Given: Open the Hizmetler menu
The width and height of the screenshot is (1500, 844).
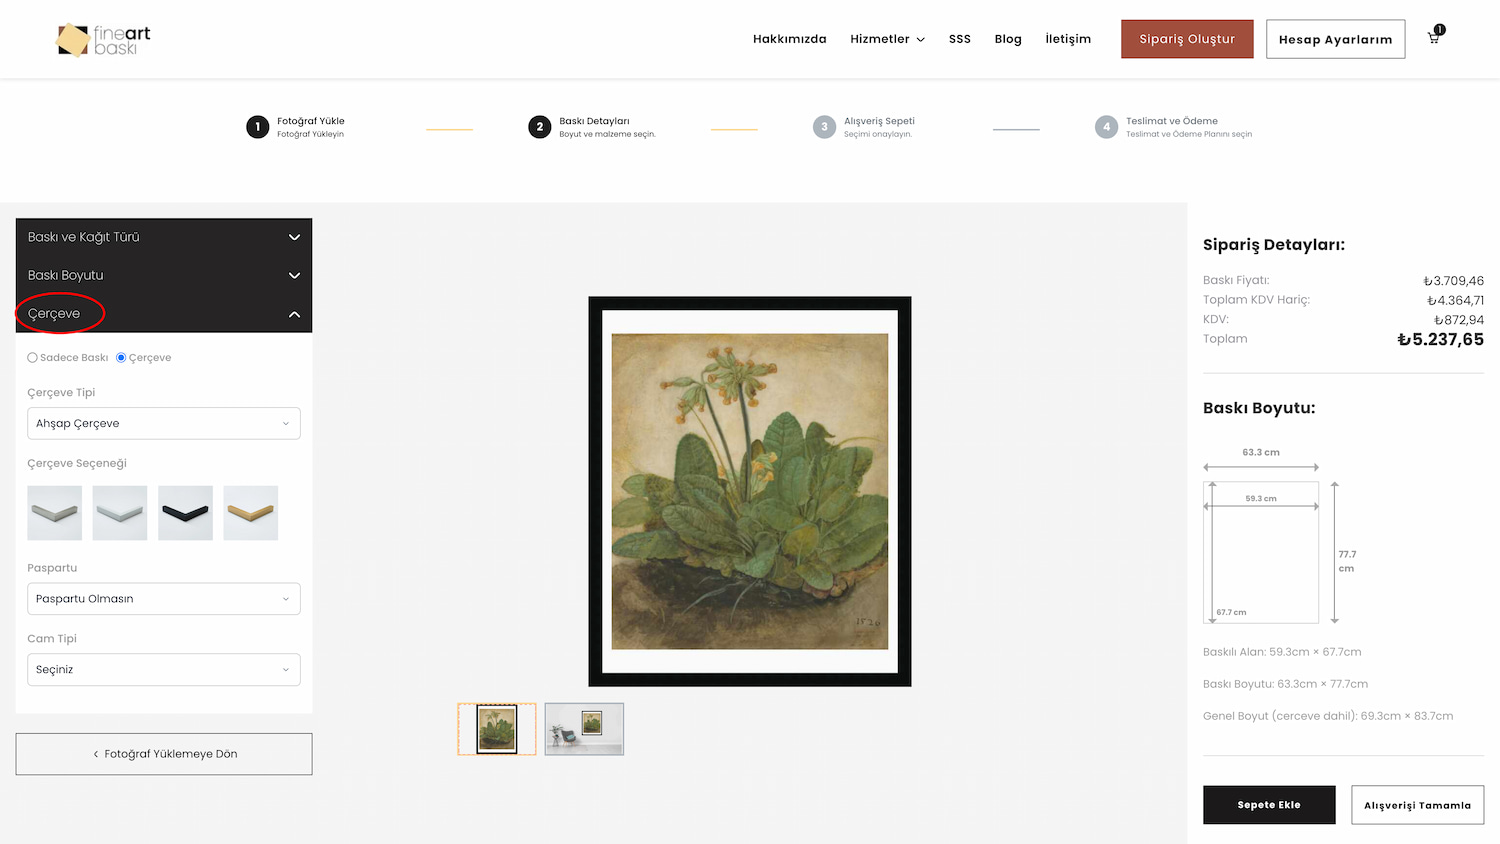Looking at the screenshot, I should pyautogui.click(x=887, y=39).
